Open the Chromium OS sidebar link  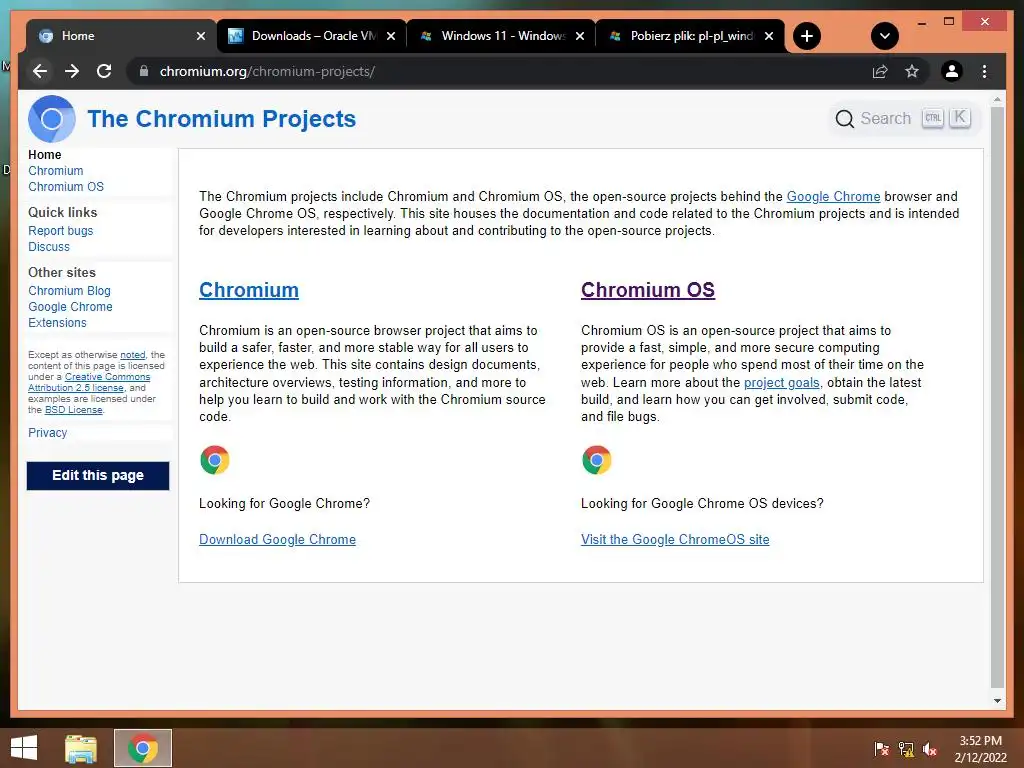tap(66, 187)
